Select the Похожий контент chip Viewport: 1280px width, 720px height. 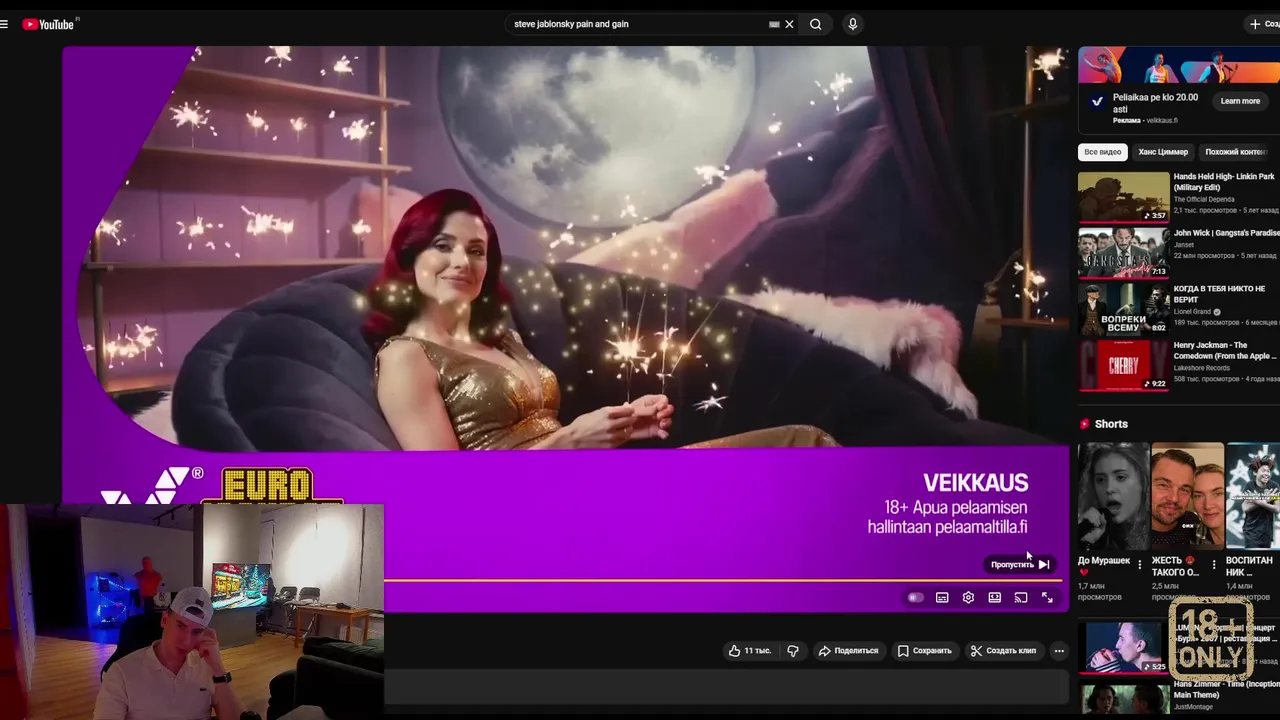coord(1237,152)
